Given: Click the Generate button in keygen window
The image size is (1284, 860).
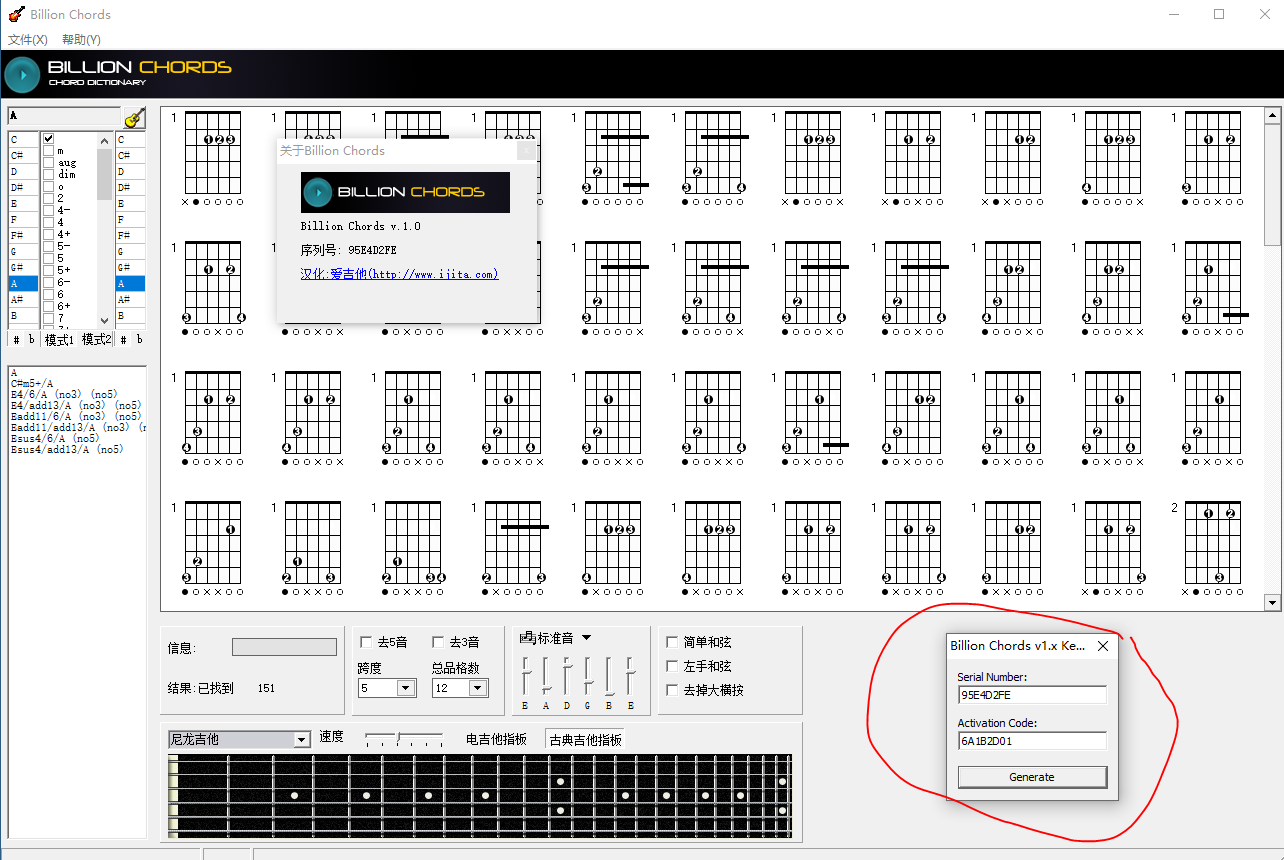Looking at the screenshot, I should click(1032, 777).
